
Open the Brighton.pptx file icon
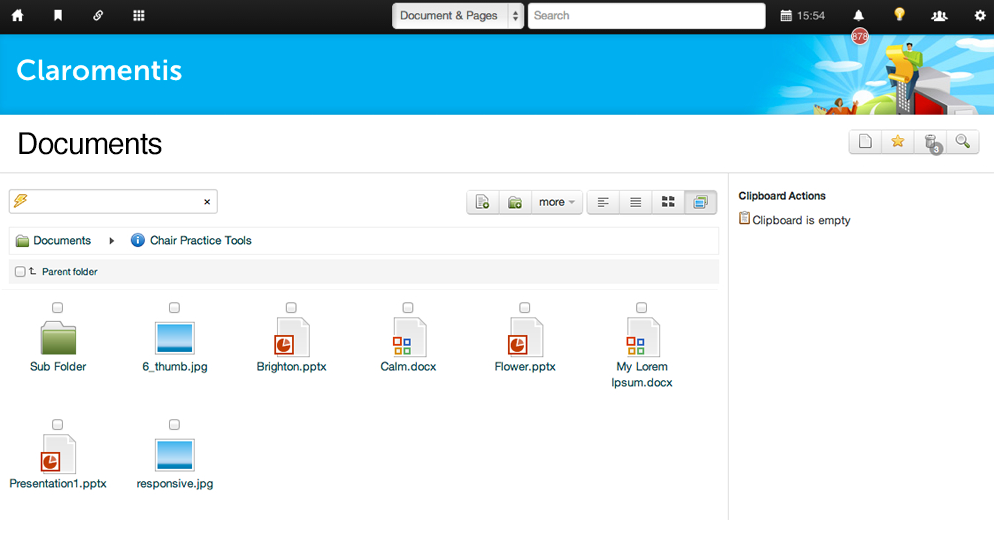292,337
